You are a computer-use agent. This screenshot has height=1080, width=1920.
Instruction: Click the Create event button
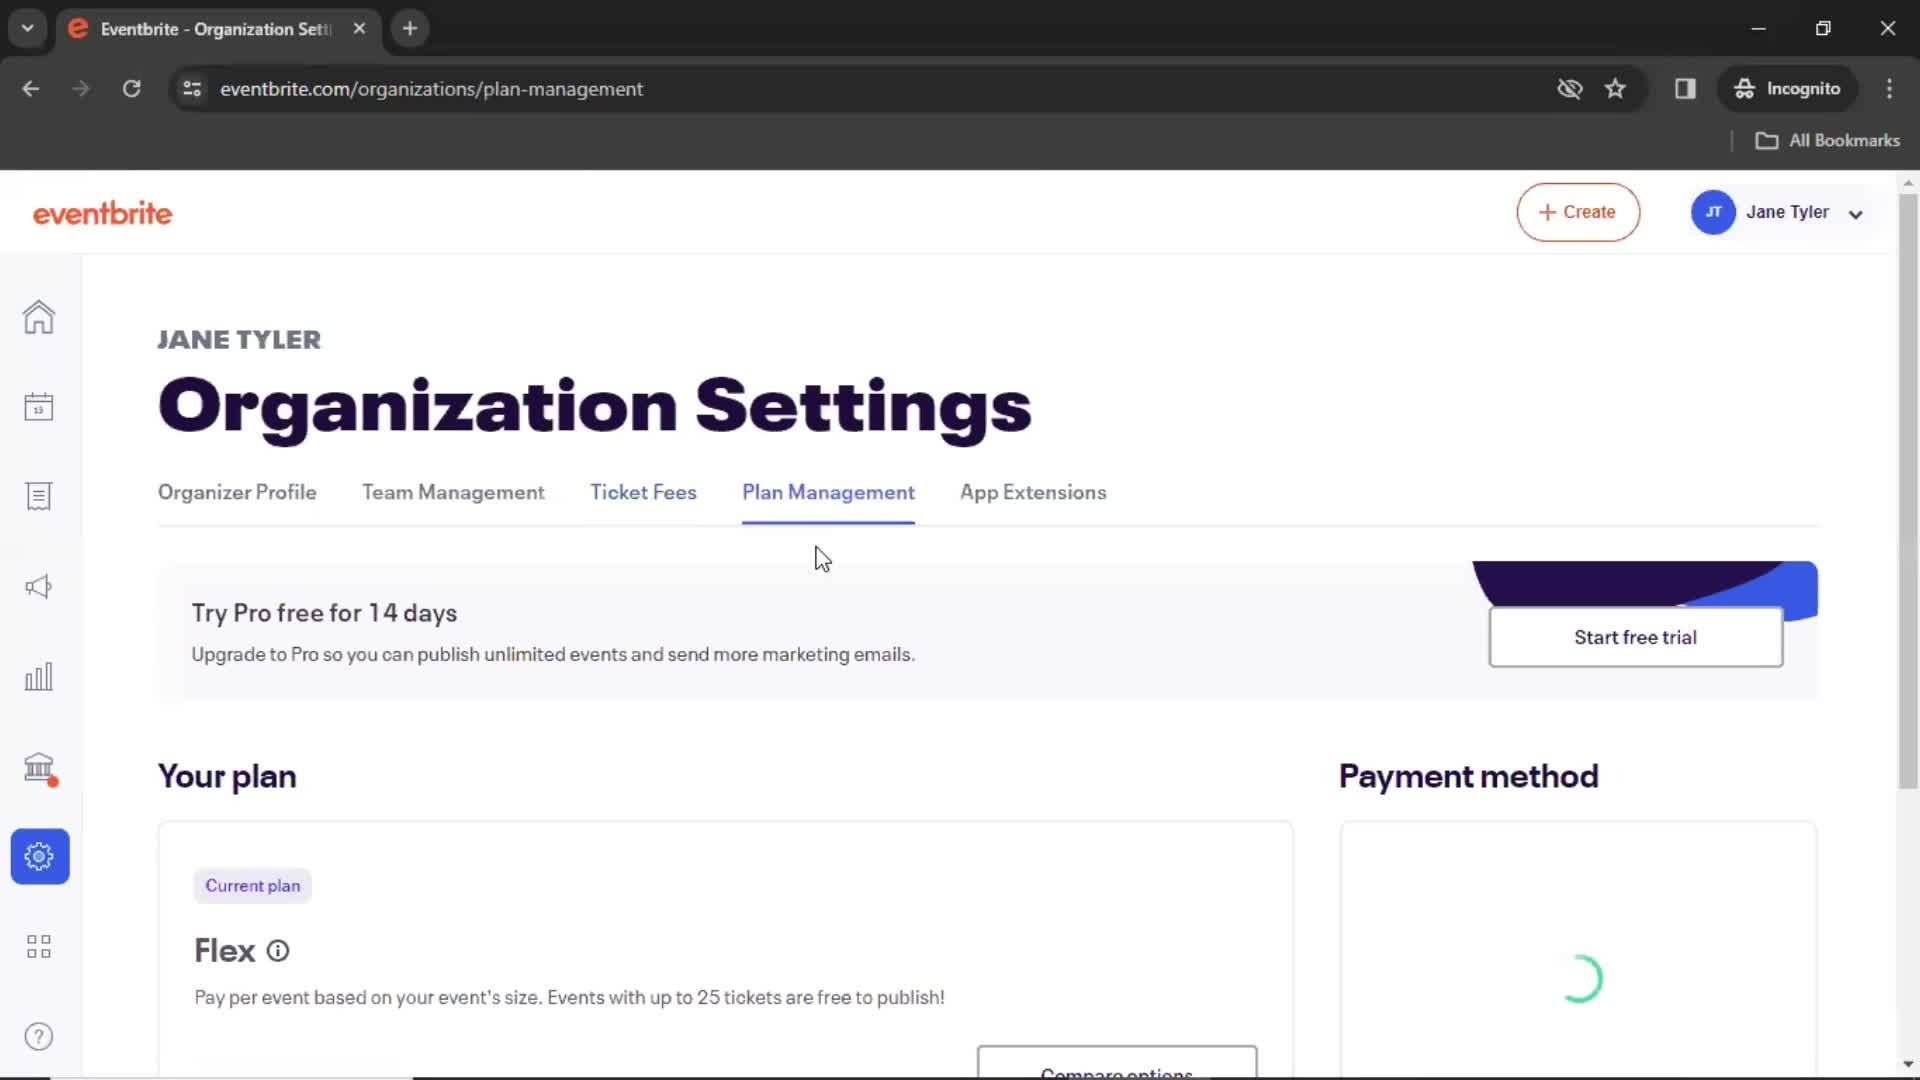coord(1577,211)
